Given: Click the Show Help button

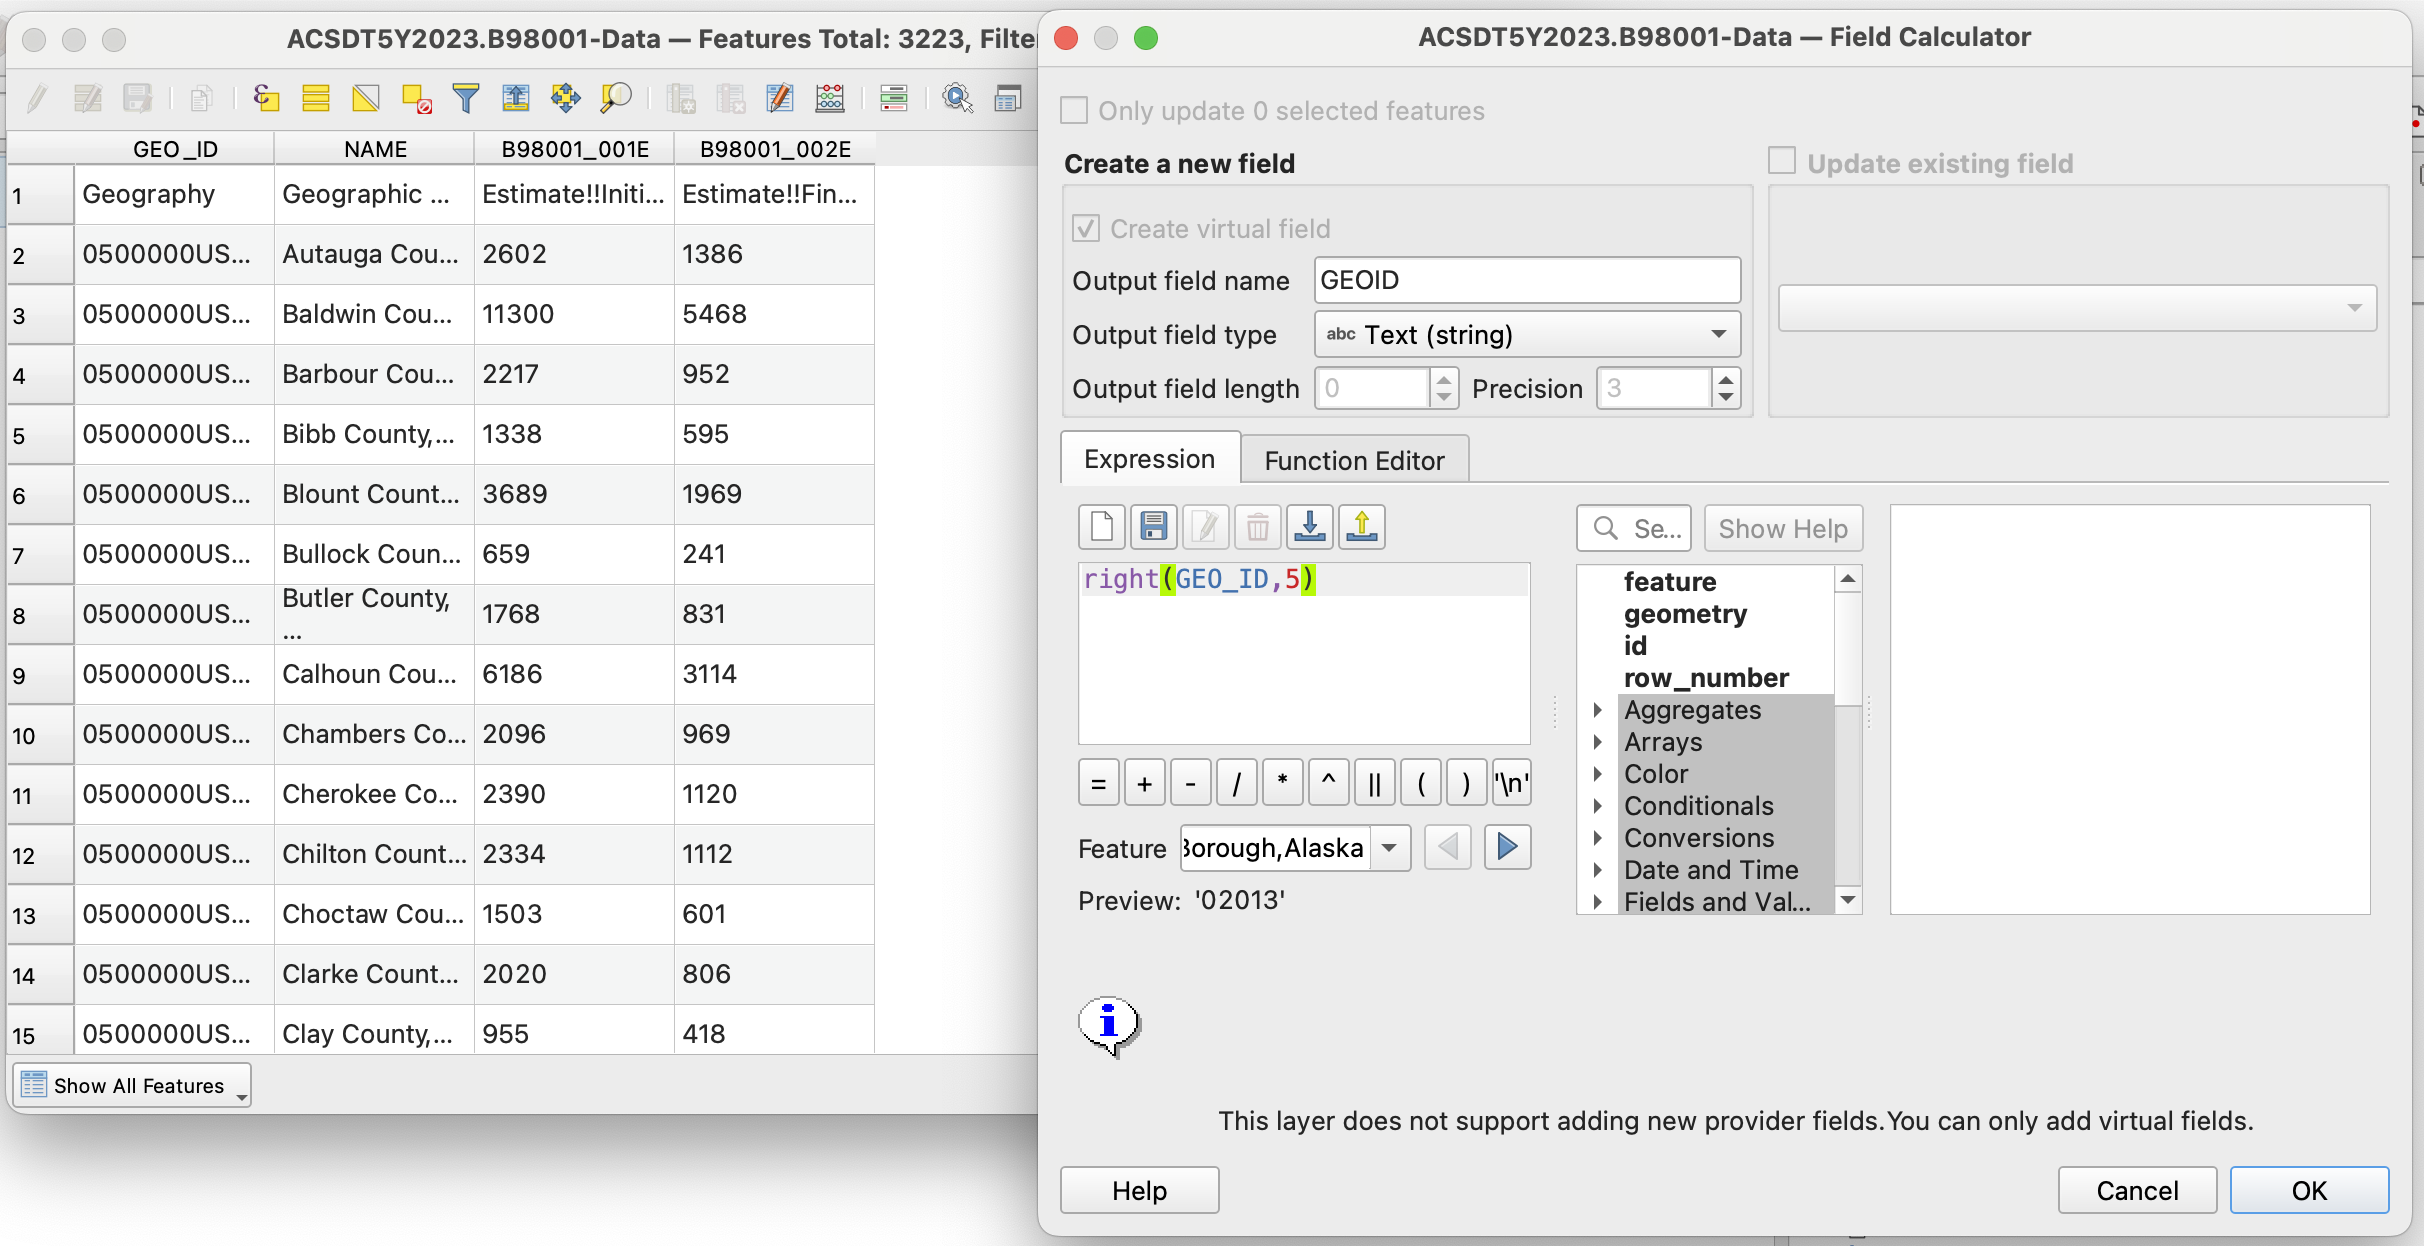Looking at the screenshot, I should click(1782, 528).
